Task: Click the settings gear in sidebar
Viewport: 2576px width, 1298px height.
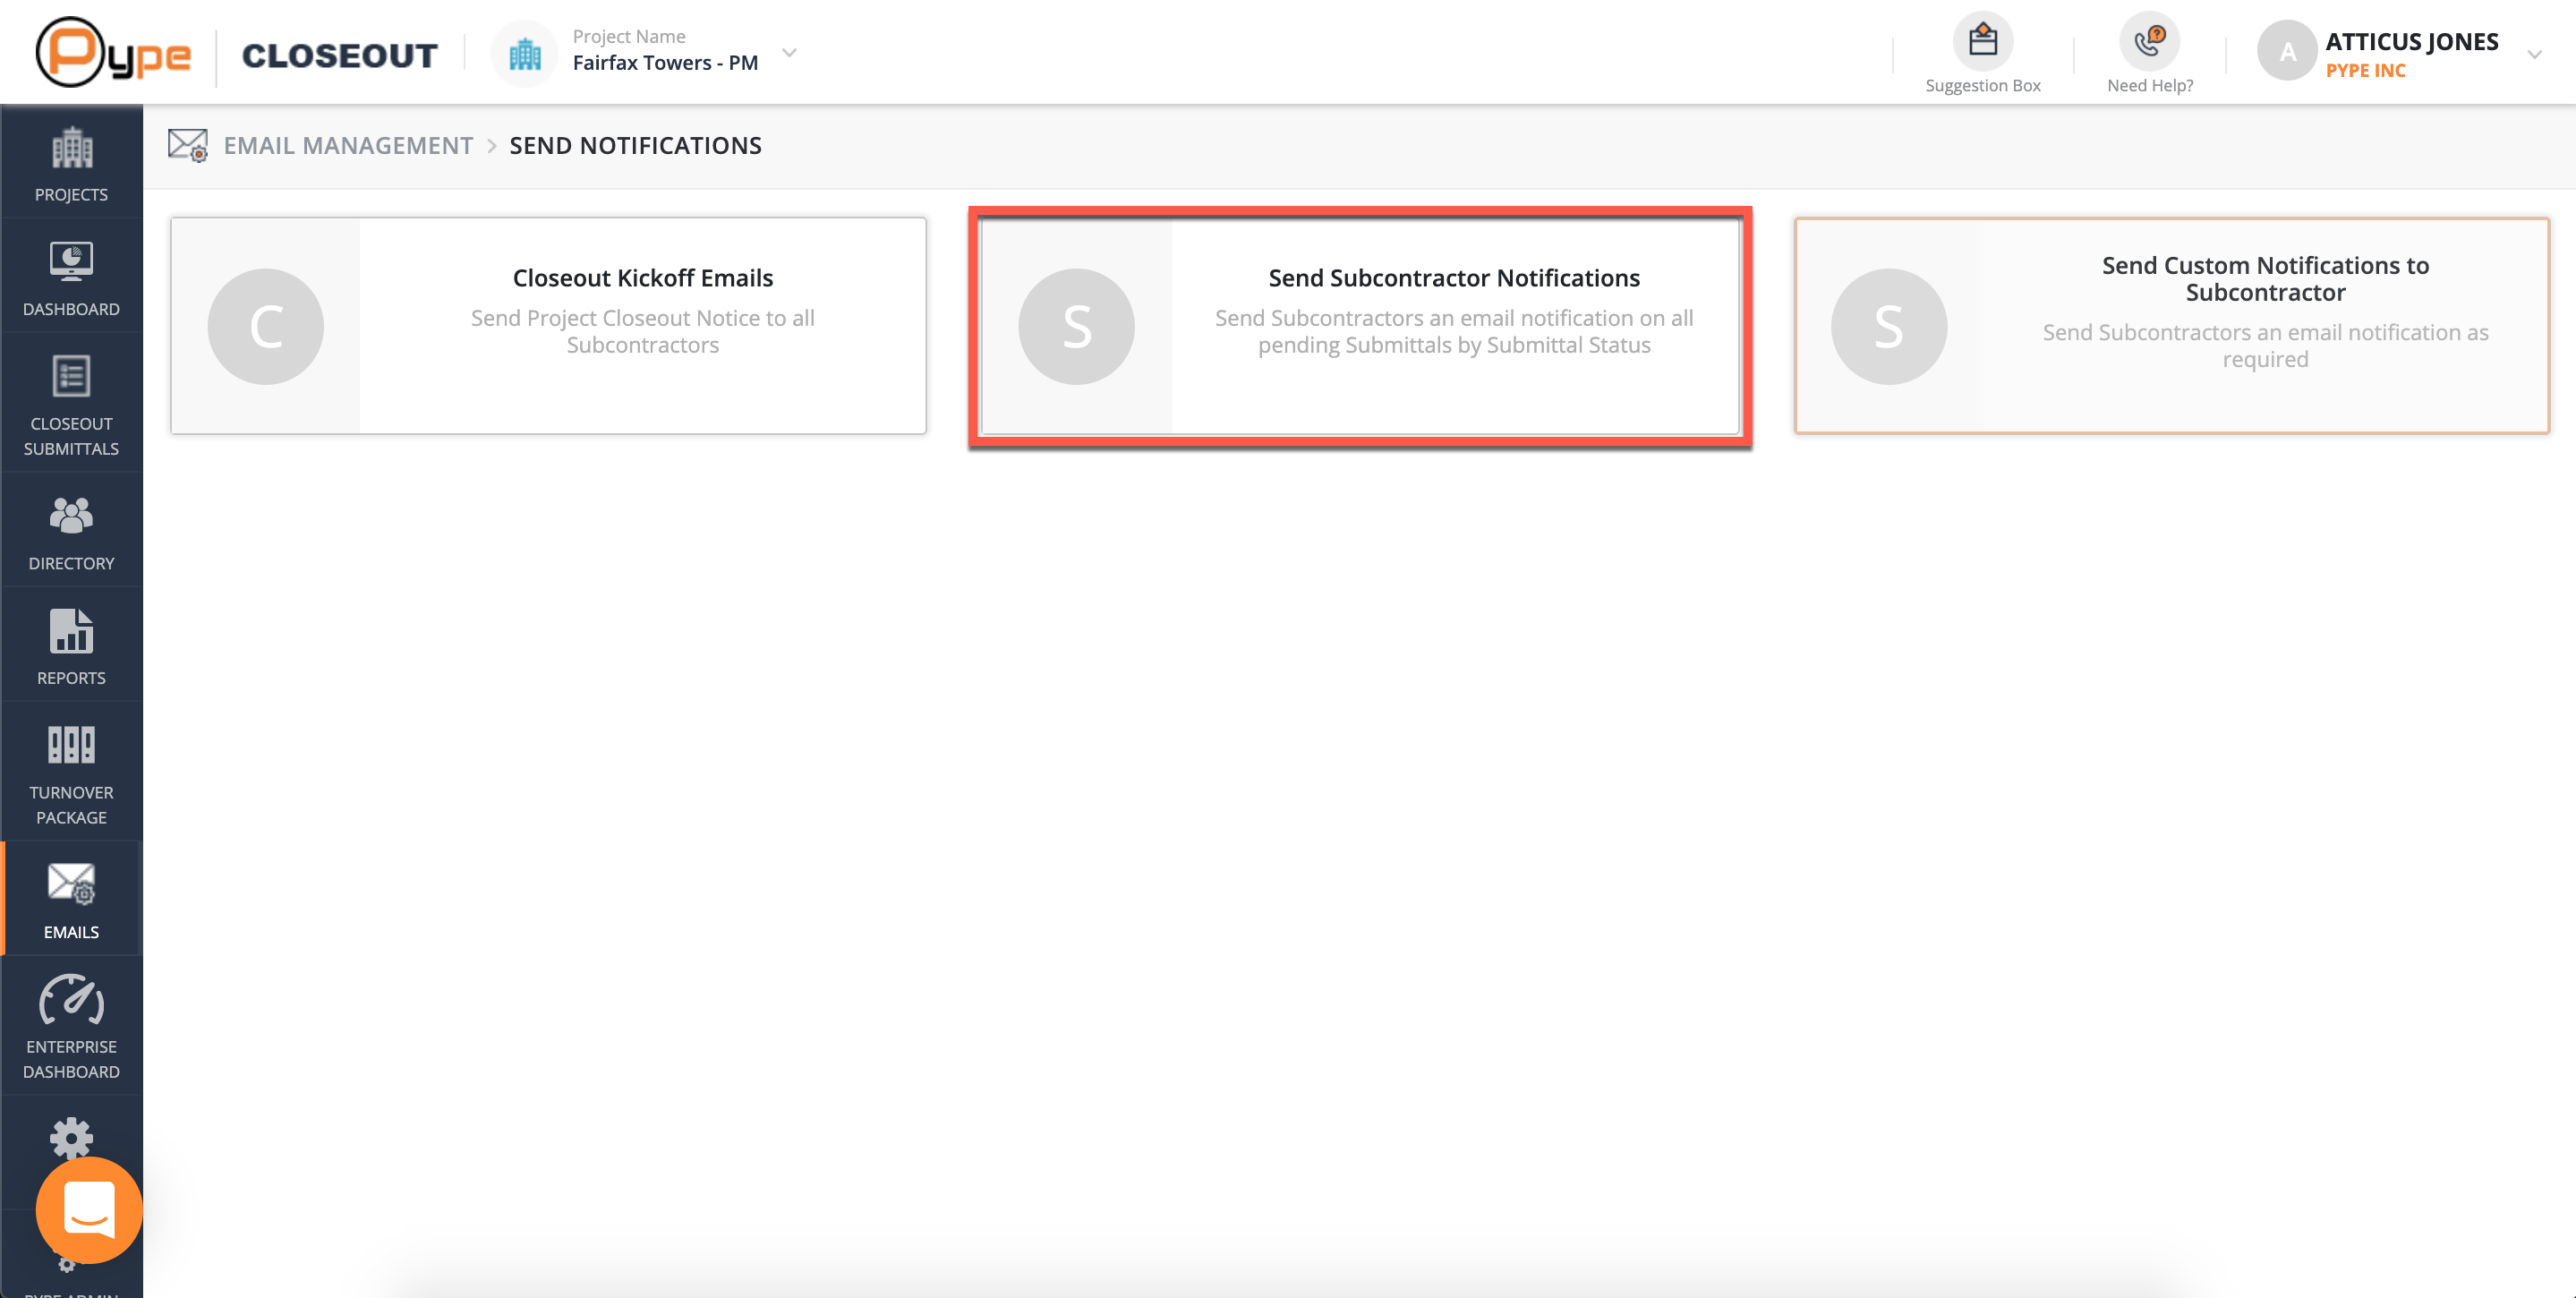Action: (x=71, y=1136)
